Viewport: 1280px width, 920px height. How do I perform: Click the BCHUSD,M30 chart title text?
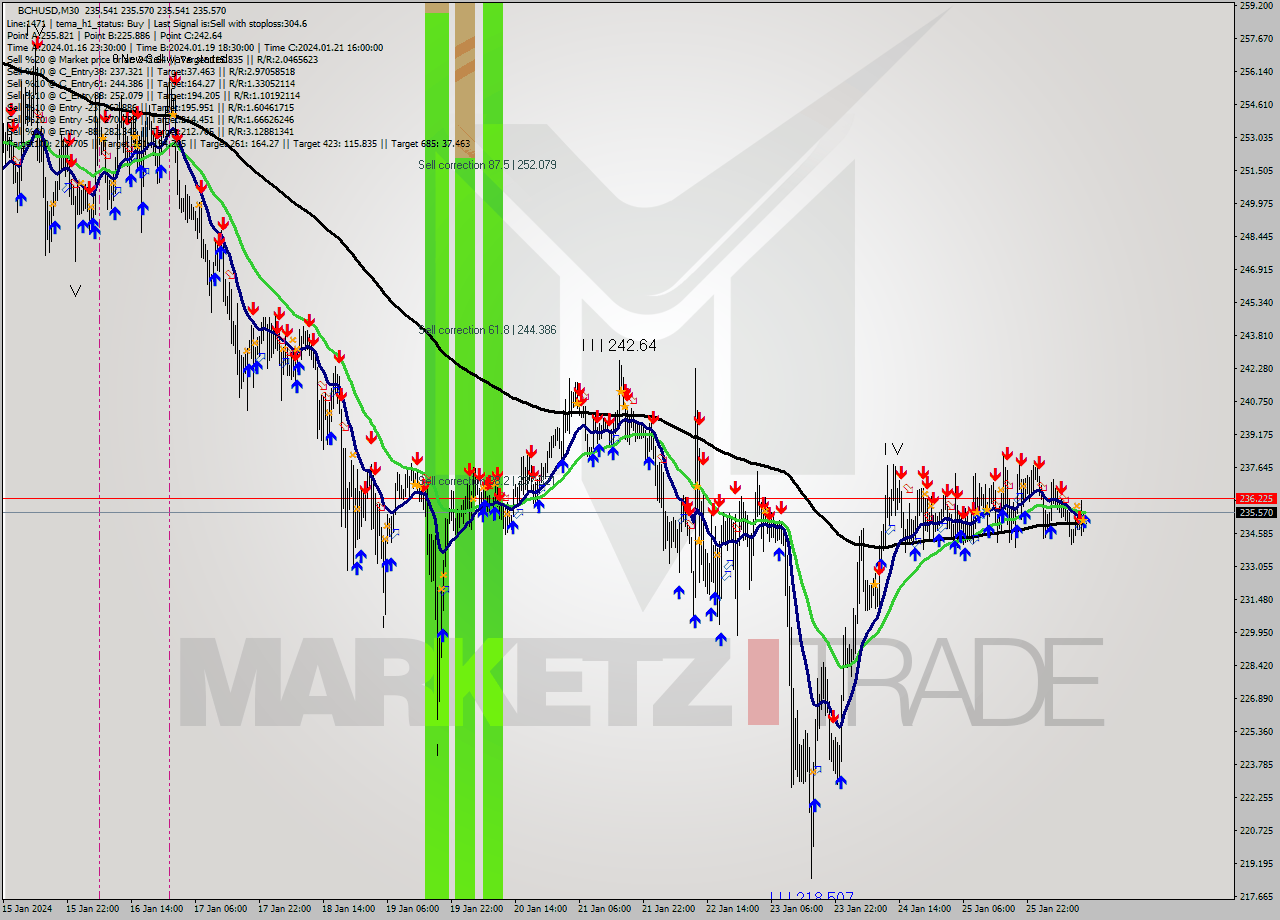pos(46,9)
